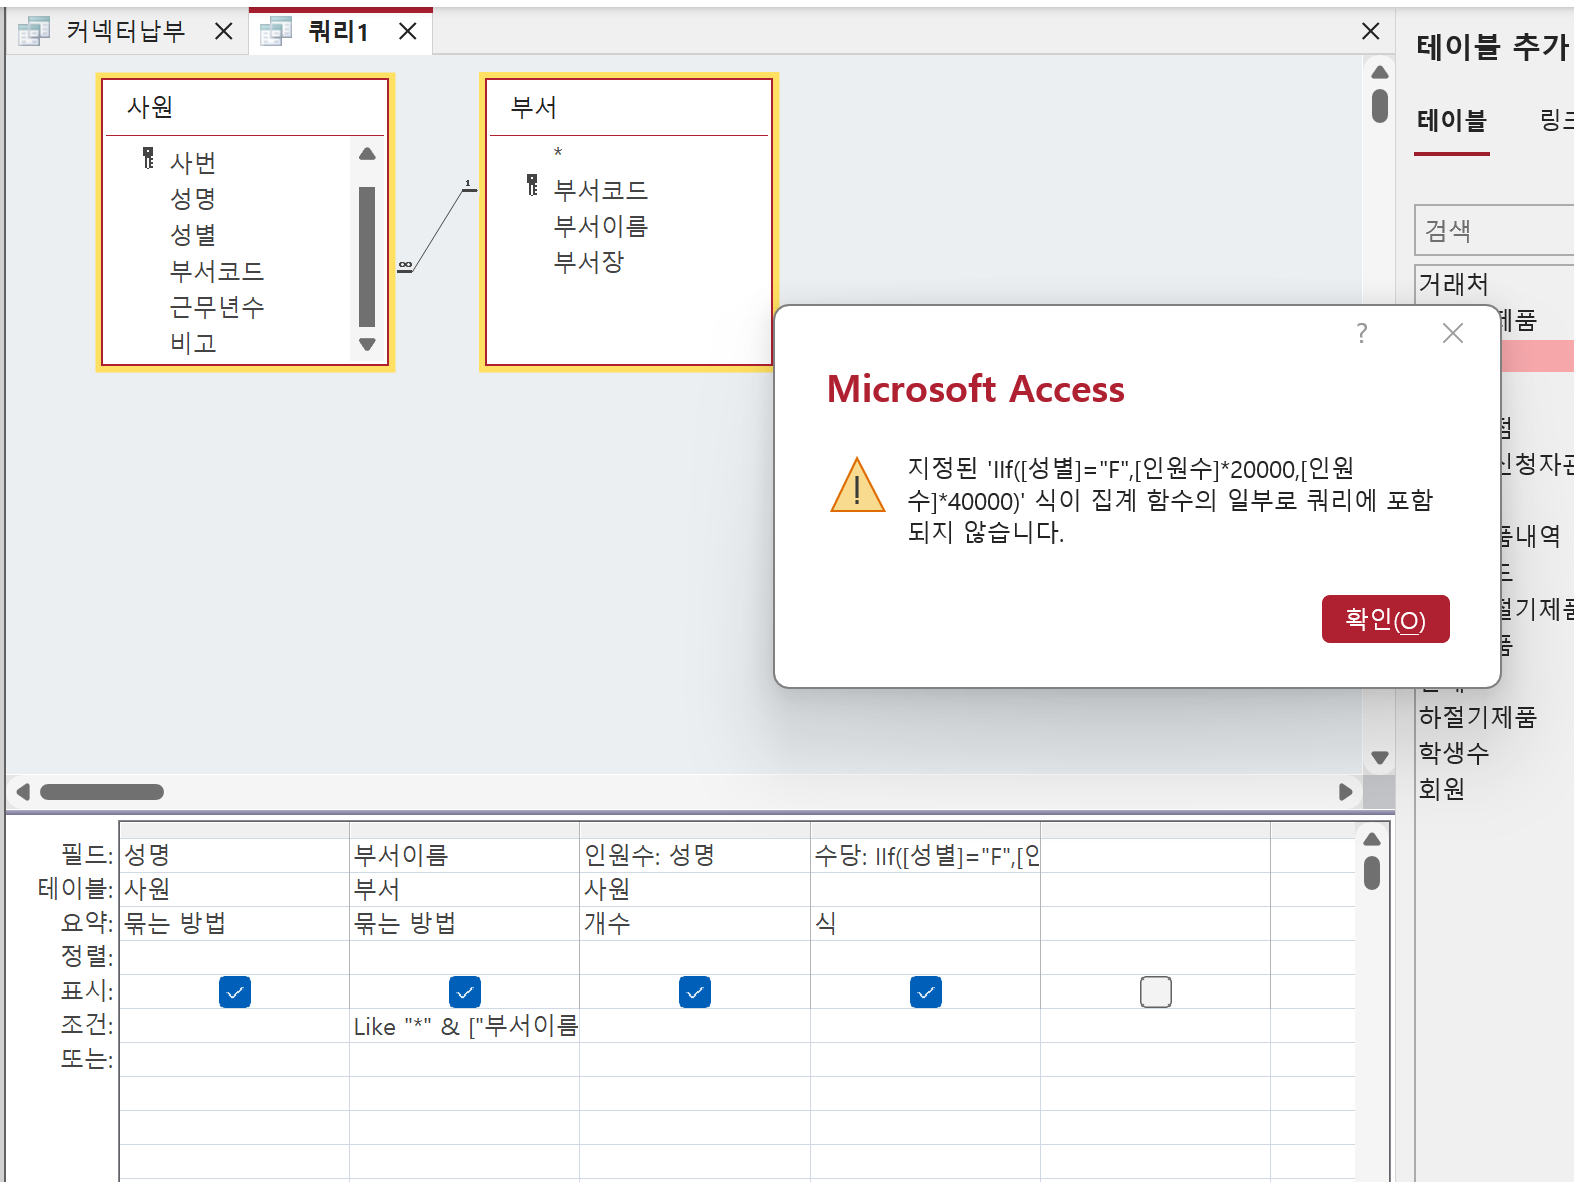Enable the 표시 checkbox in the empty fifth column
The height and width of the screenshot is (1182, 1574).
pyautogui.click(x=1155, y=992)
